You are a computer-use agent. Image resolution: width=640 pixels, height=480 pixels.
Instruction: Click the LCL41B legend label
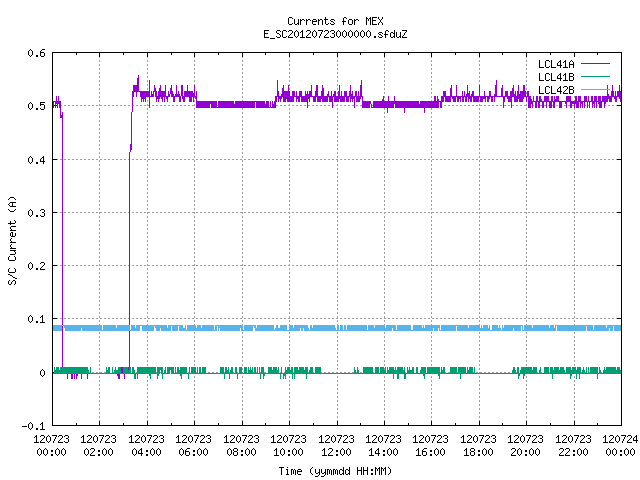pyautogui.click(x=556, y=77)
